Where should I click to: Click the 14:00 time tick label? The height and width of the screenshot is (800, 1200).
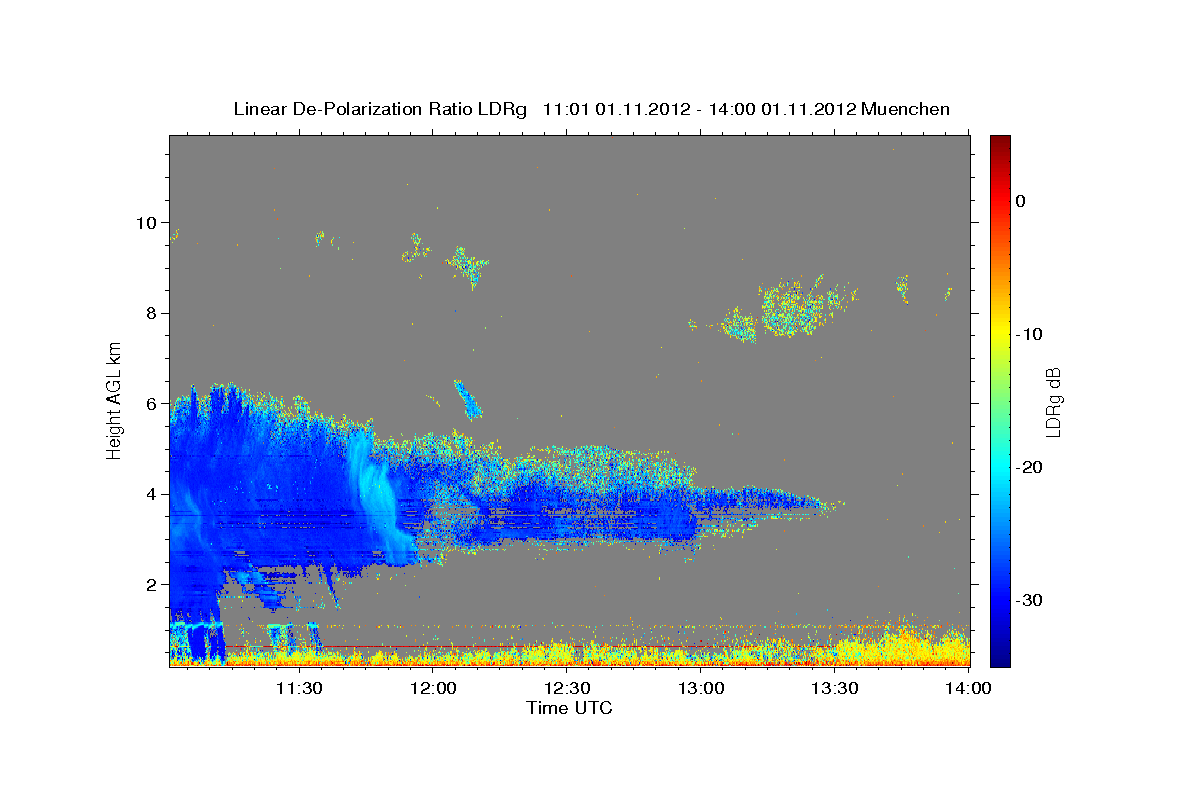pos(970,689)
